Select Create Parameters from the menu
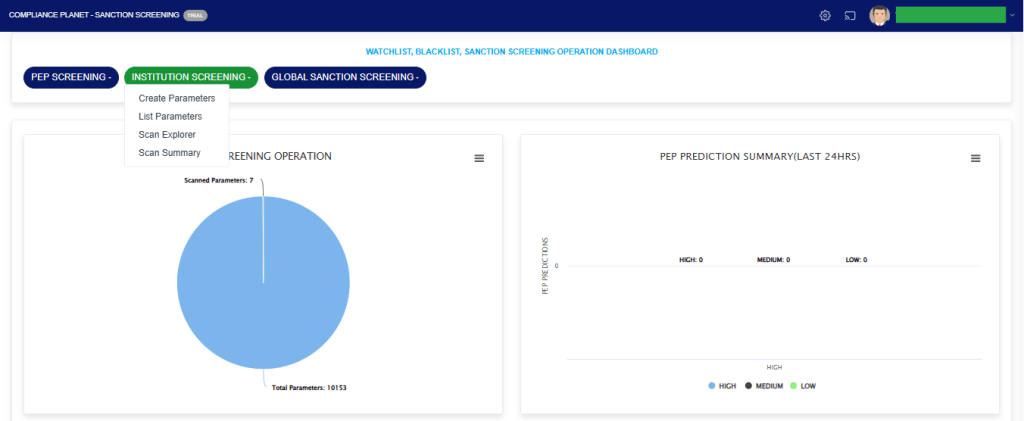1024x421 pixels. [x=177, y=98]
